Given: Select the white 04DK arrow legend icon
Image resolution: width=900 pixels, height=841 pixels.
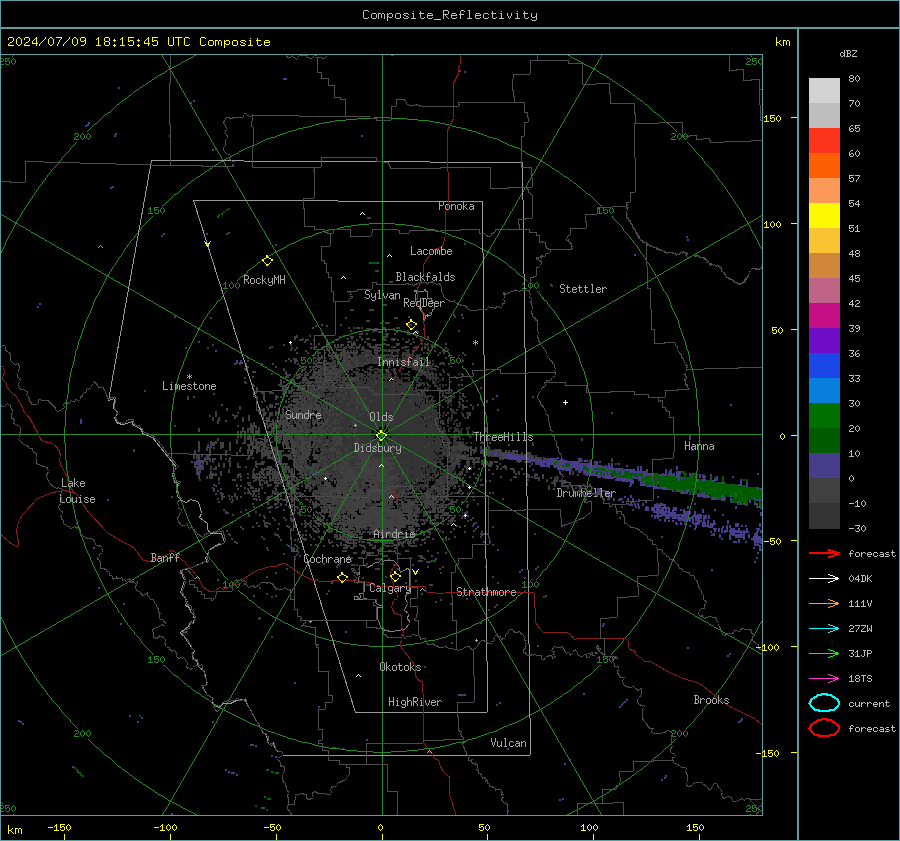Looking at the screenshot, I should 824,578.
